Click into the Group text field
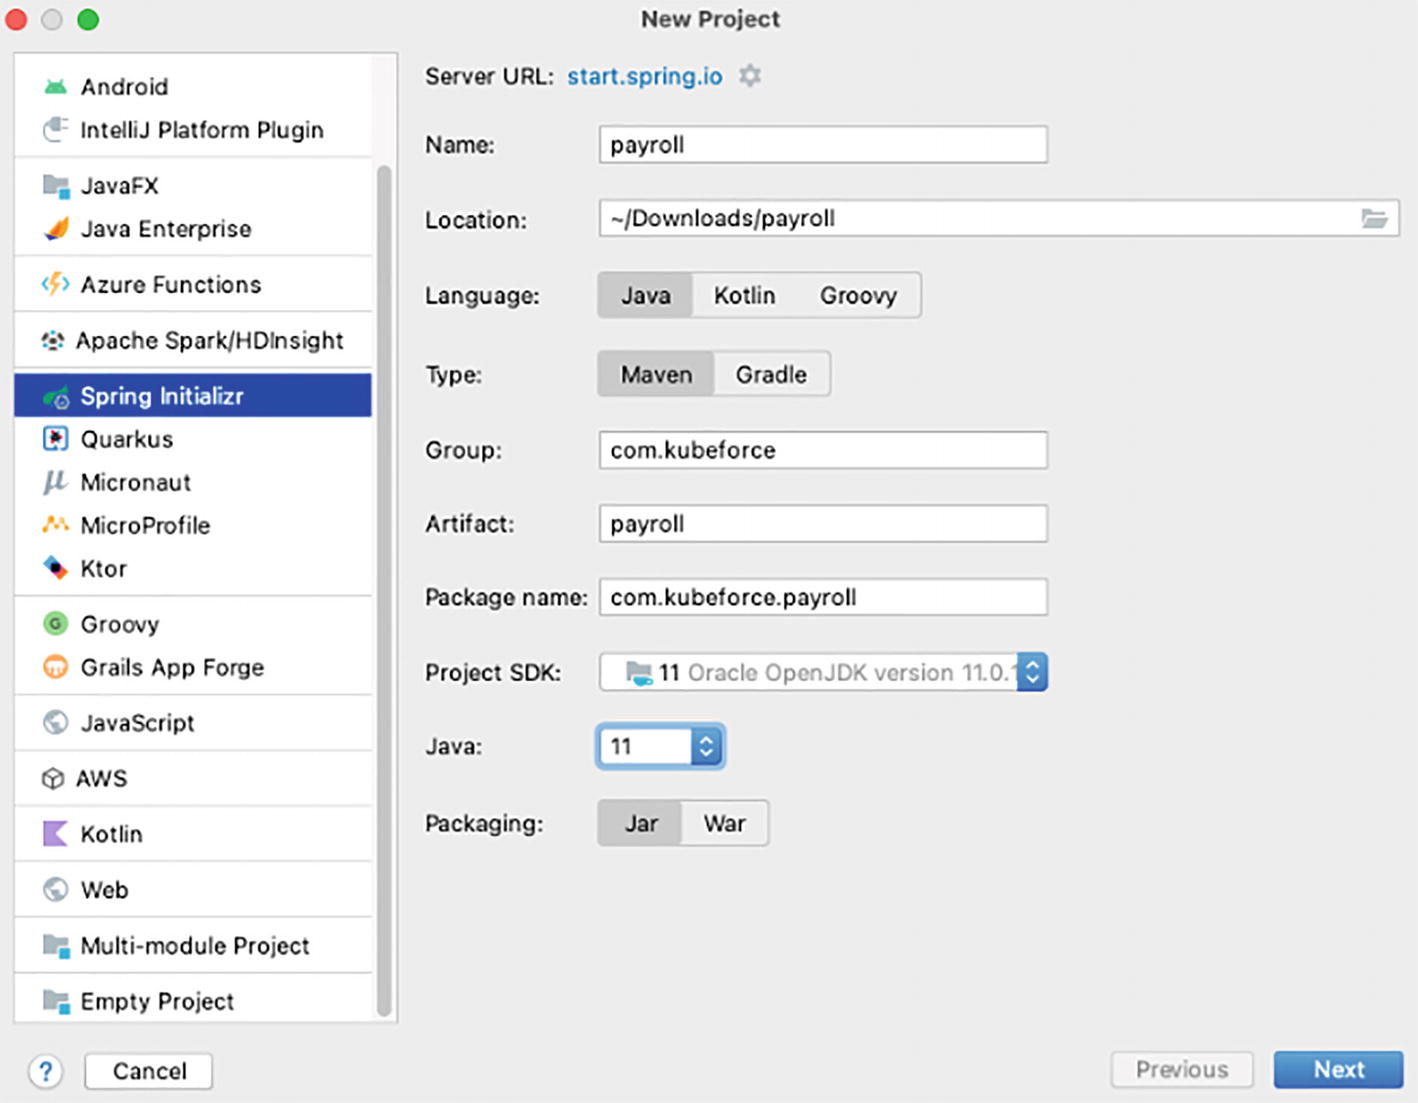Image resolution: width=1418 pixels, height=1103 pixels. [x=822, y=450]
